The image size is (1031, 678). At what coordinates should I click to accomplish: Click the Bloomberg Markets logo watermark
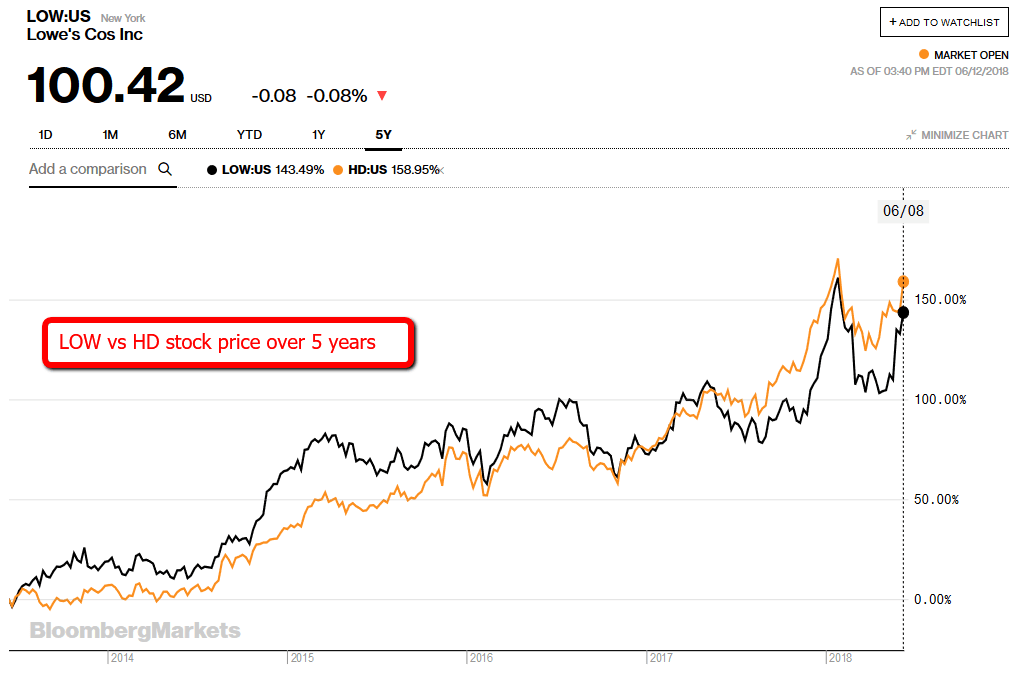(135, 631)
